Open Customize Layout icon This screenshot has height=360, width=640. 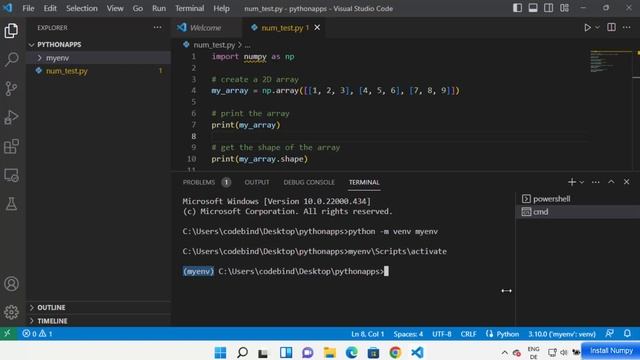click(x=564, y=8)
